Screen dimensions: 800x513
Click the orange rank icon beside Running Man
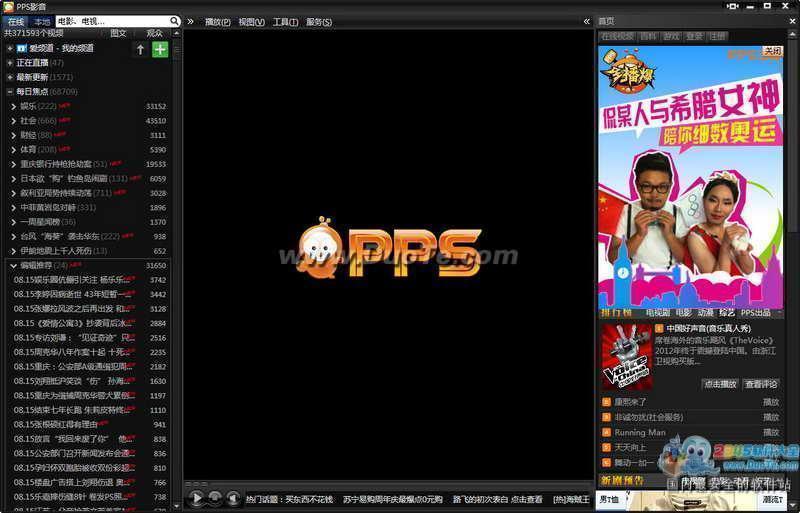(607, 432)
